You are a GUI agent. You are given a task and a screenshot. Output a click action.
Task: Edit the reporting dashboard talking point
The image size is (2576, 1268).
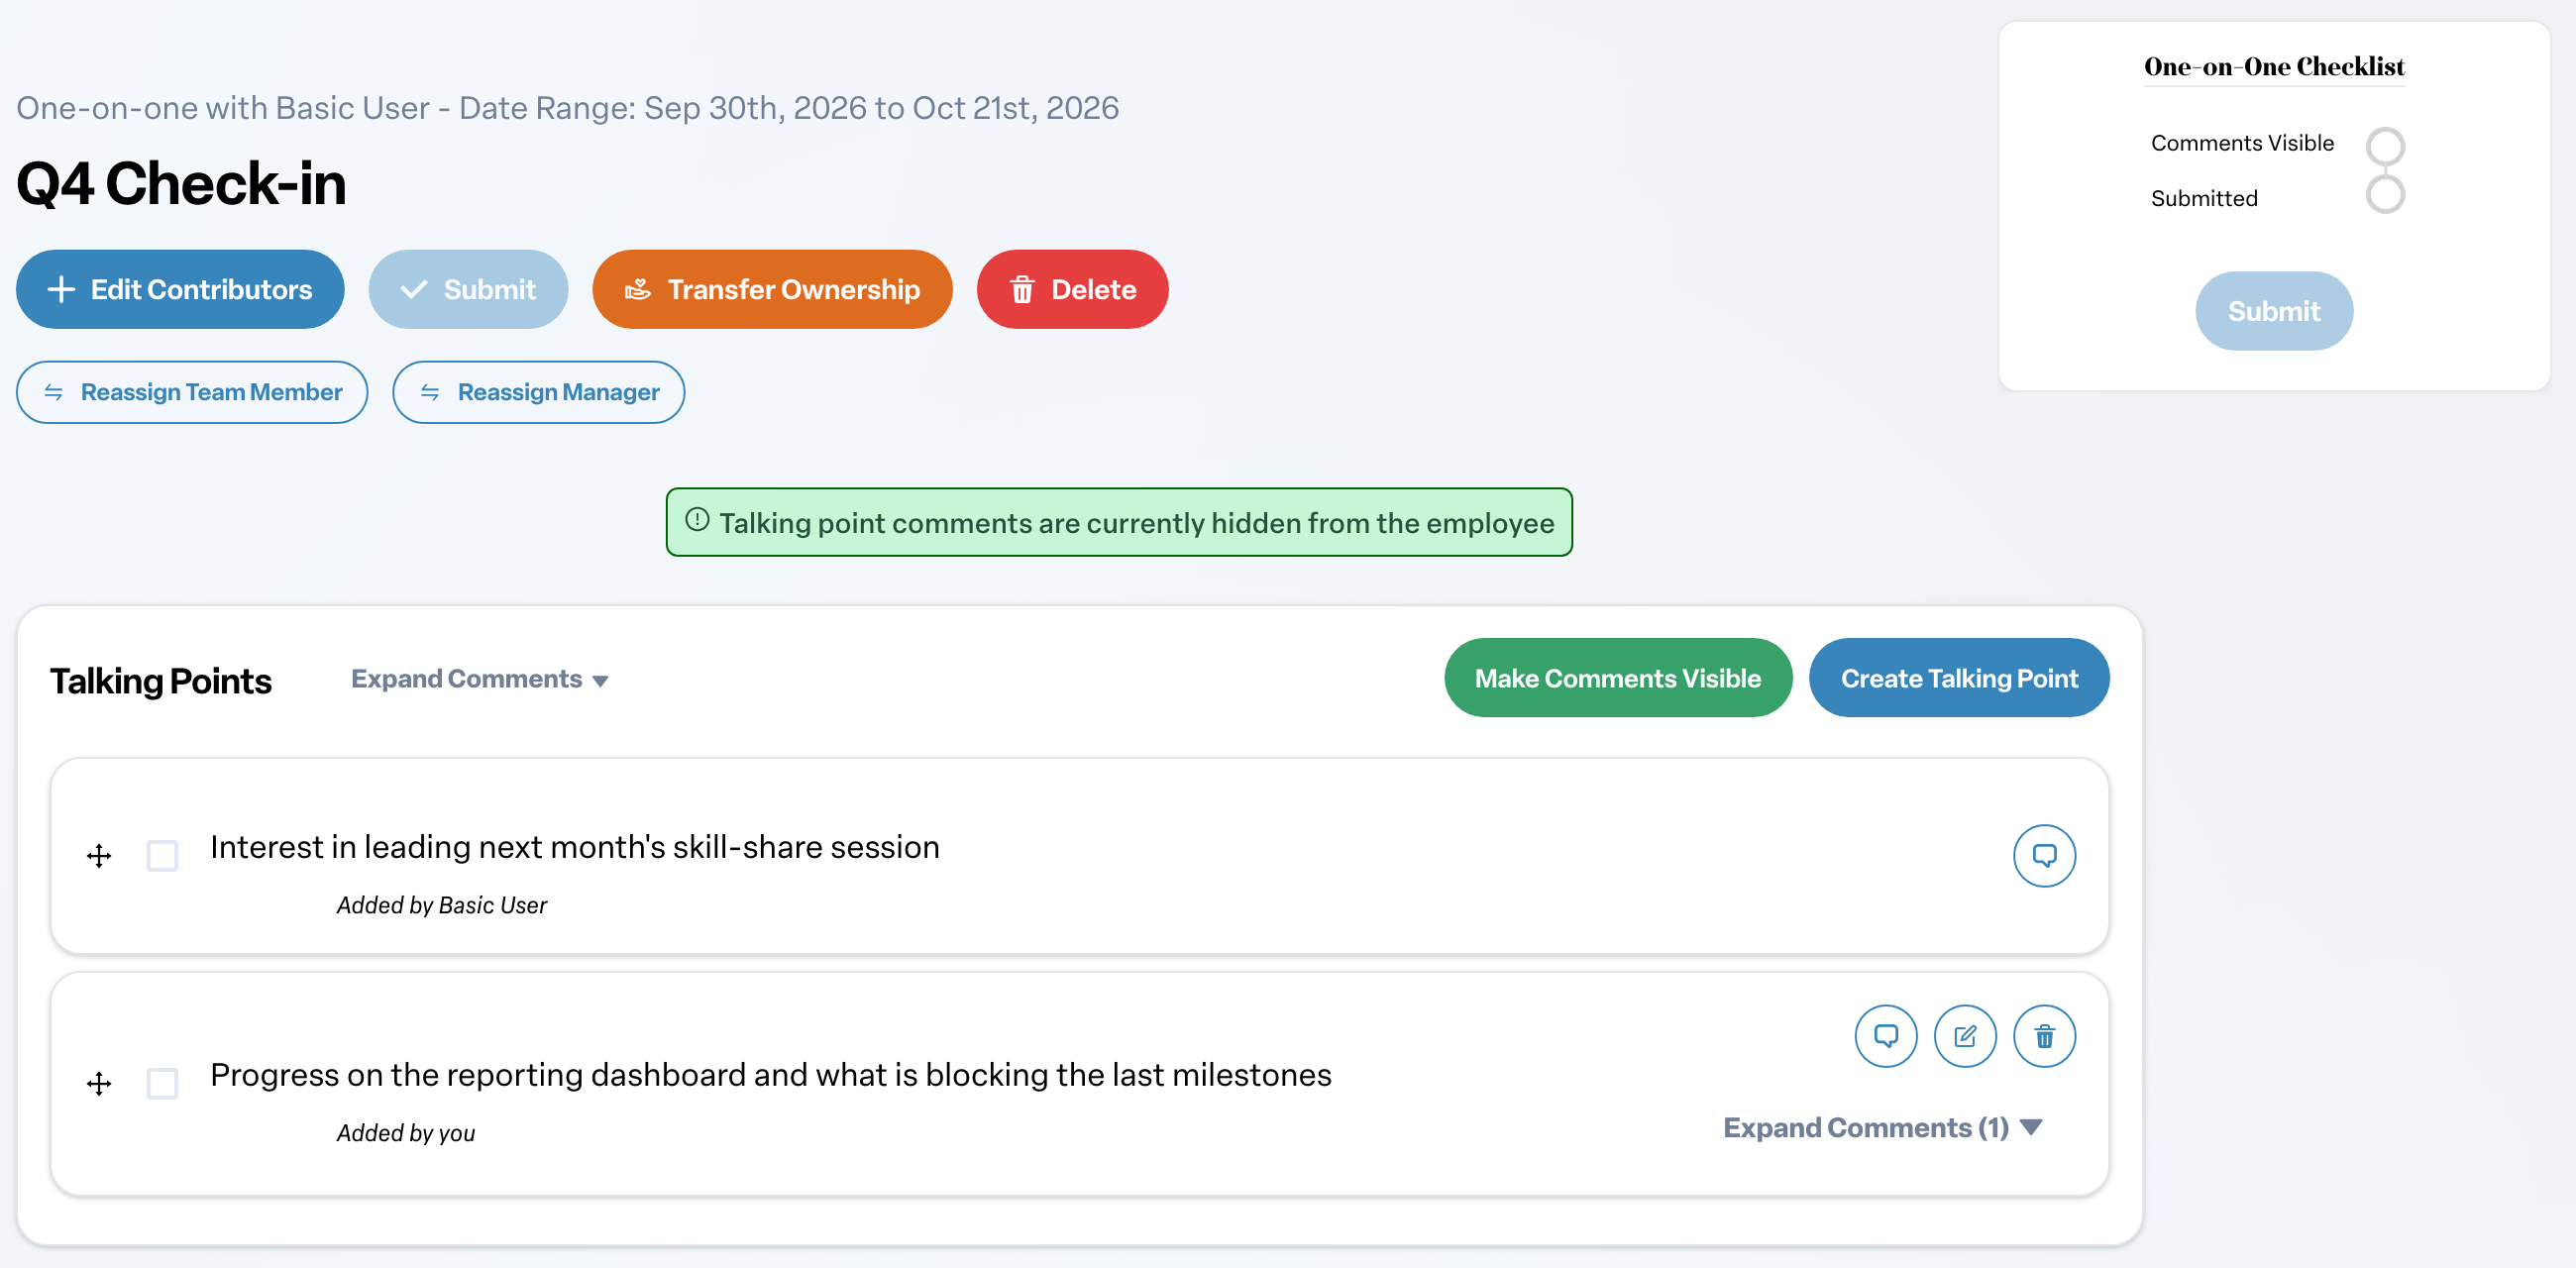pos(1964,1035)
